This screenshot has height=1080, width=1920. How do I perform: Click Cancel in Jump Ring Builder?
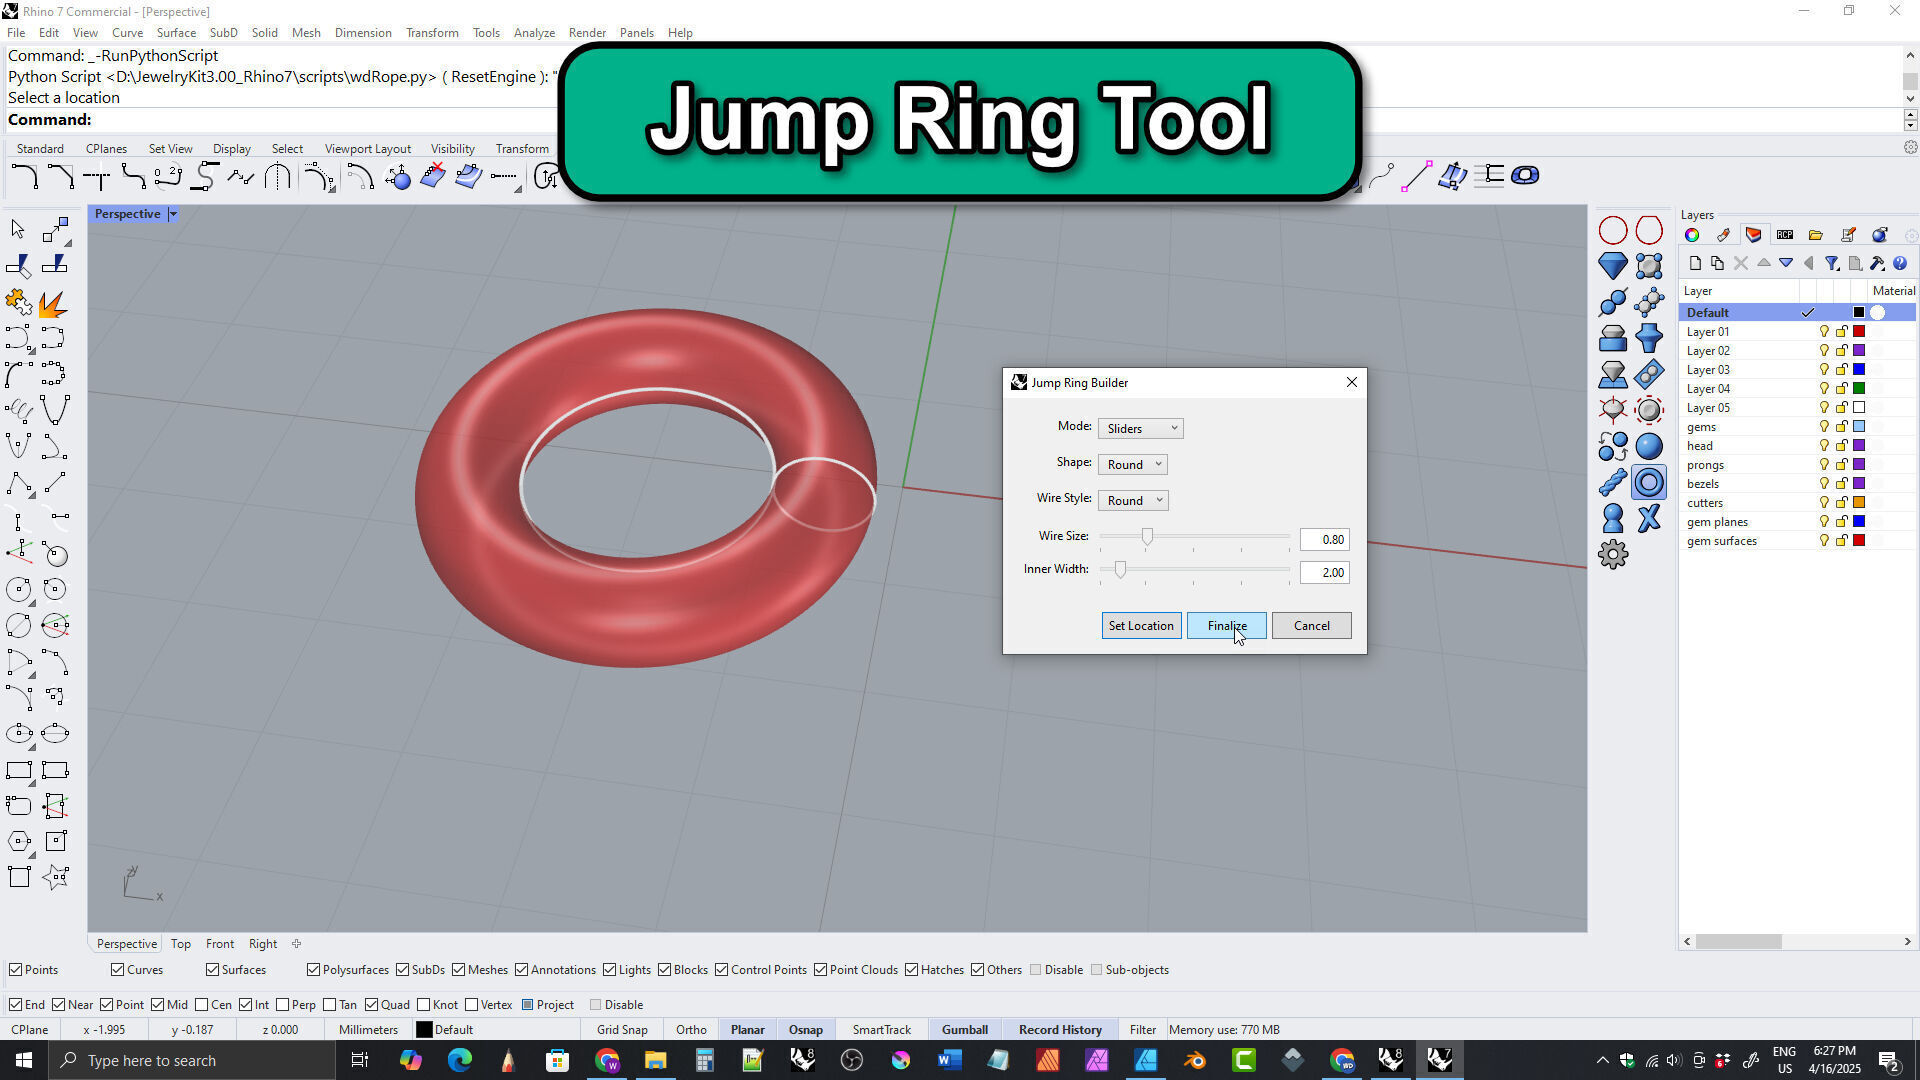(x=1311, y=626)
